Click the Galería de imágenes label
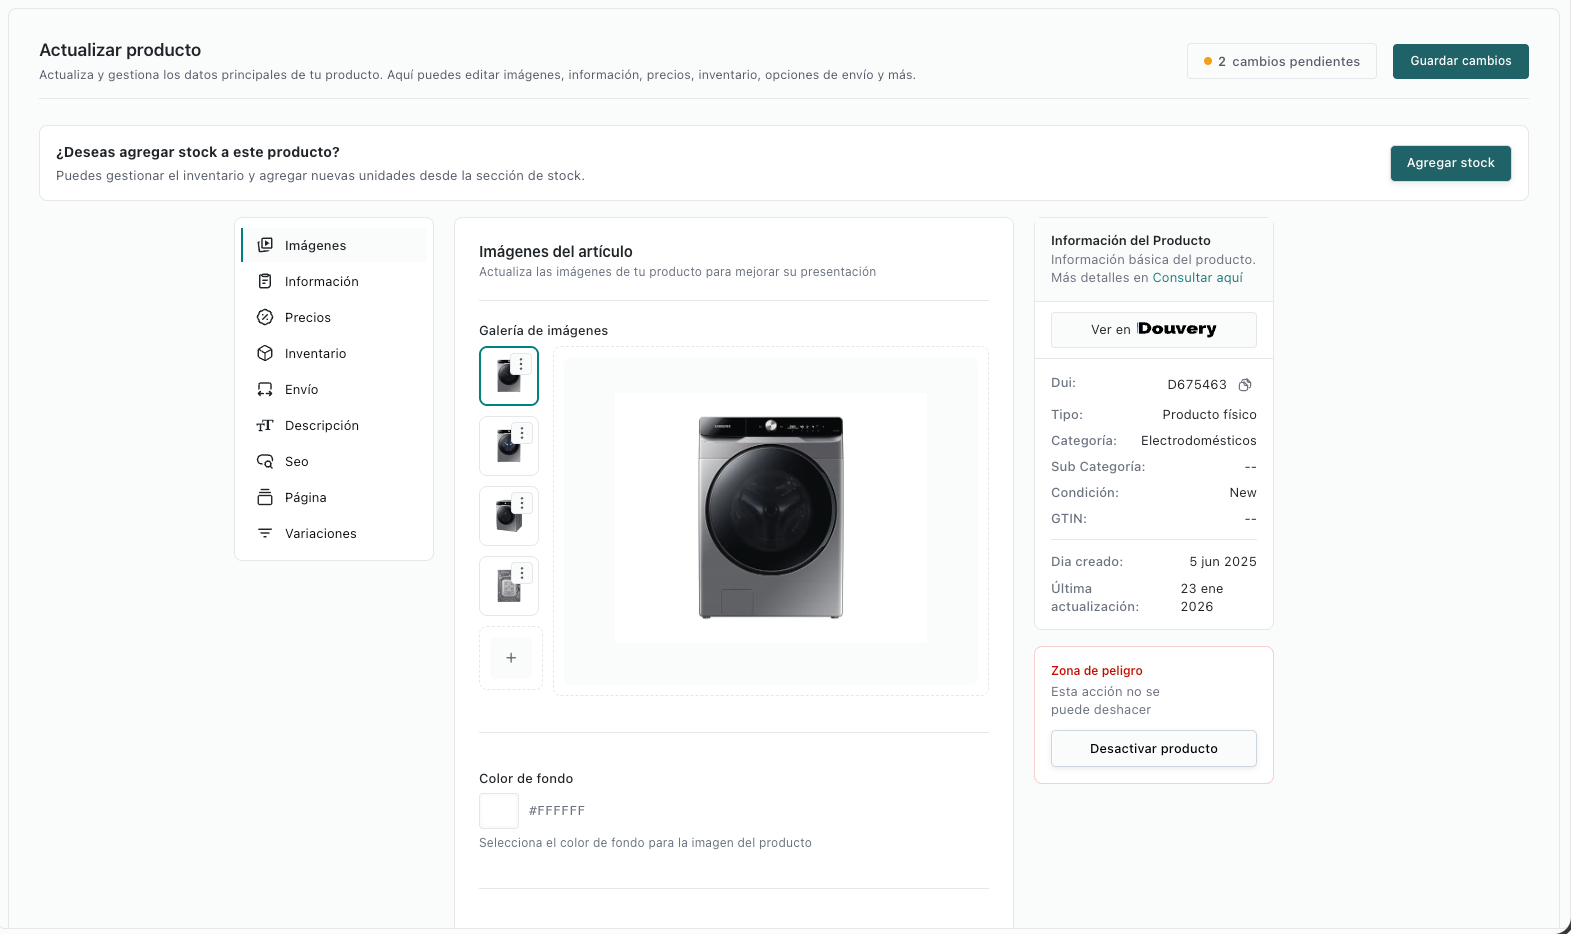Viewport: 1571px width, 934px height. pos(543,331)
